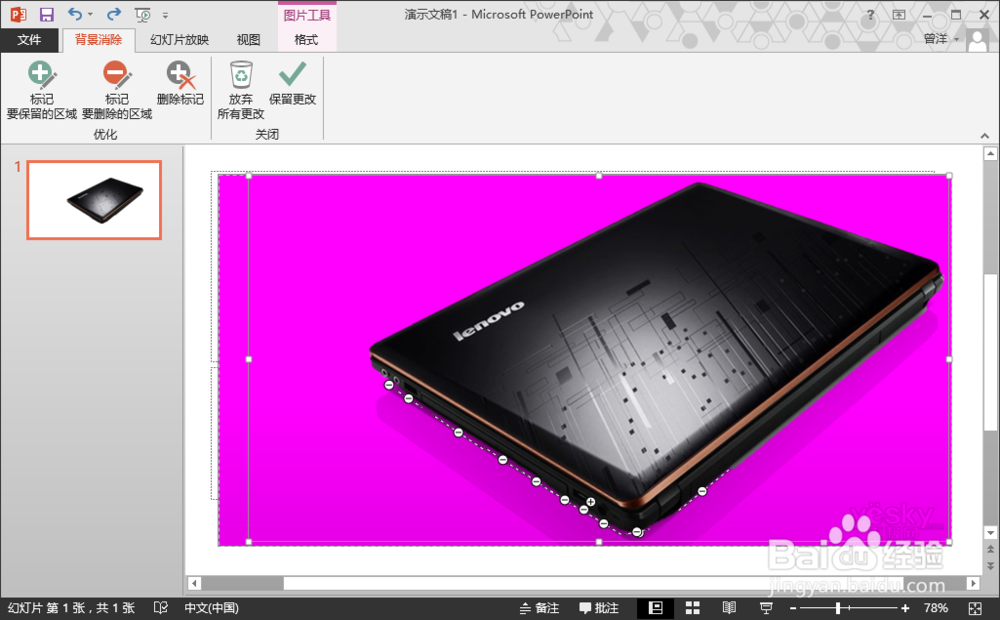Collapse the ribbon with chevron
This screenshot has width=1000, height=620.
985,135
